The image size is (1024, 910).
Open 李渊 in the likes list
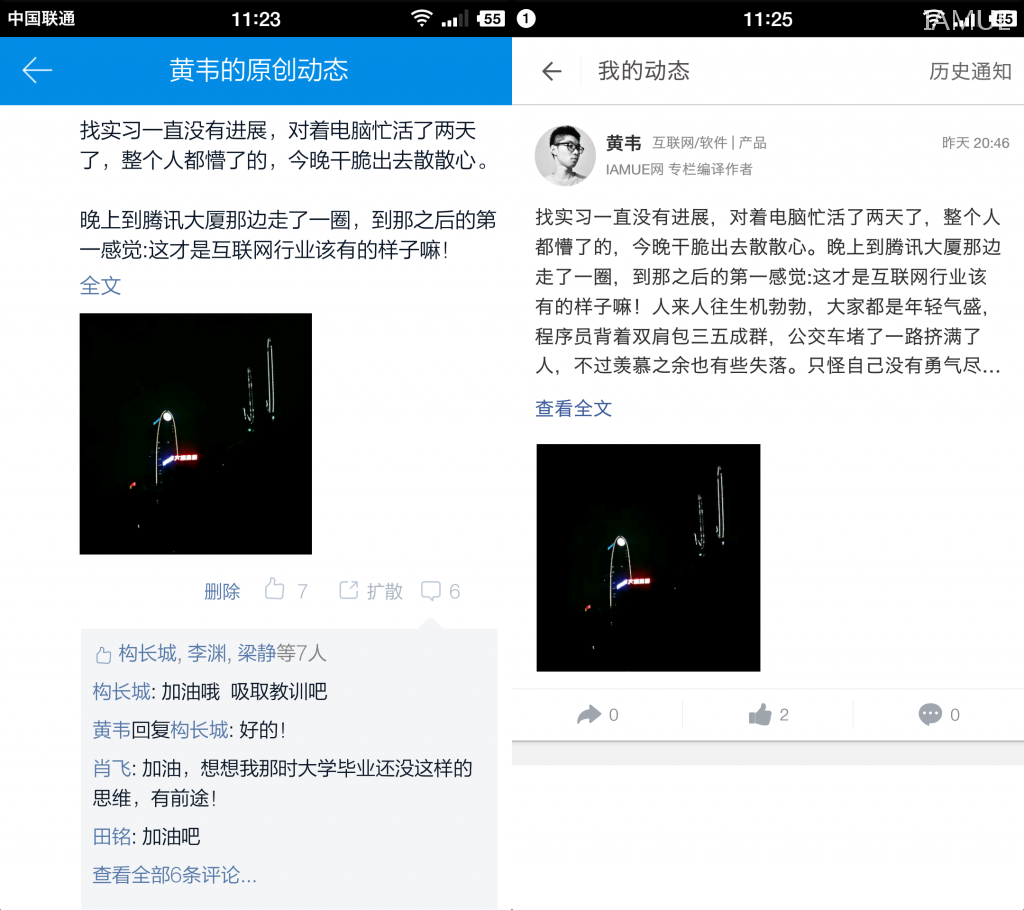(x=206, y=653)
